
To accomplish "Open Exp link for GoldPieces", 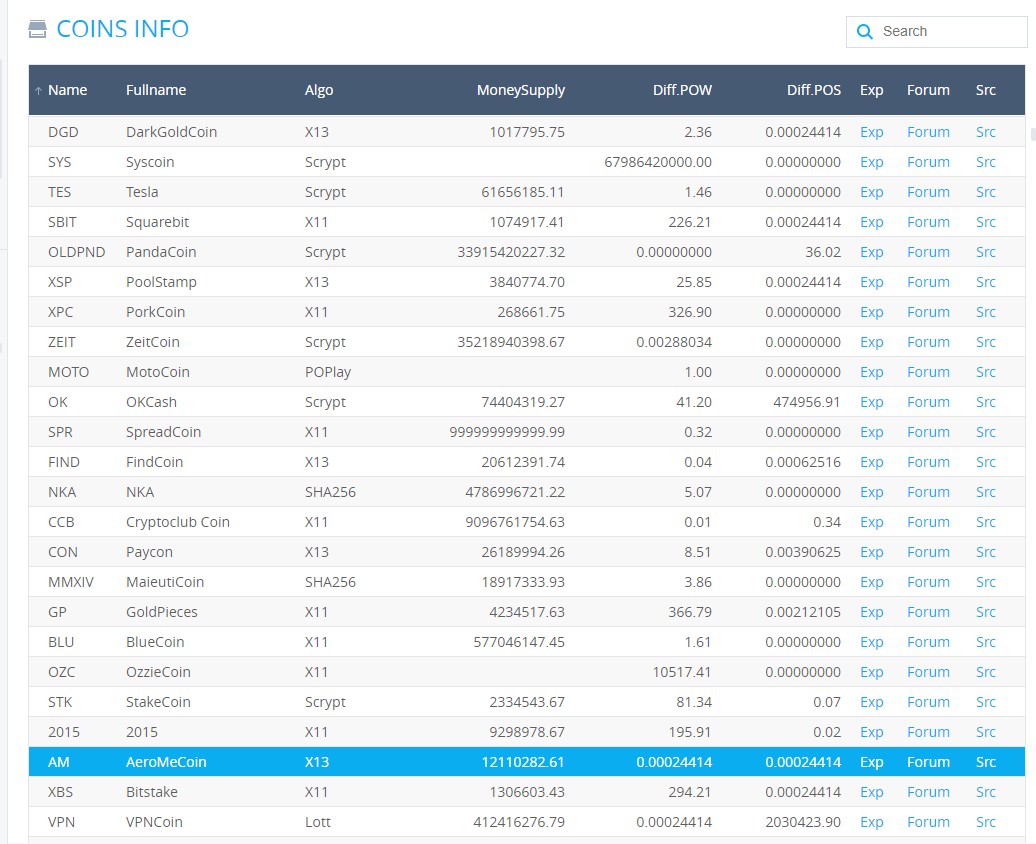I will pos(871,612).
